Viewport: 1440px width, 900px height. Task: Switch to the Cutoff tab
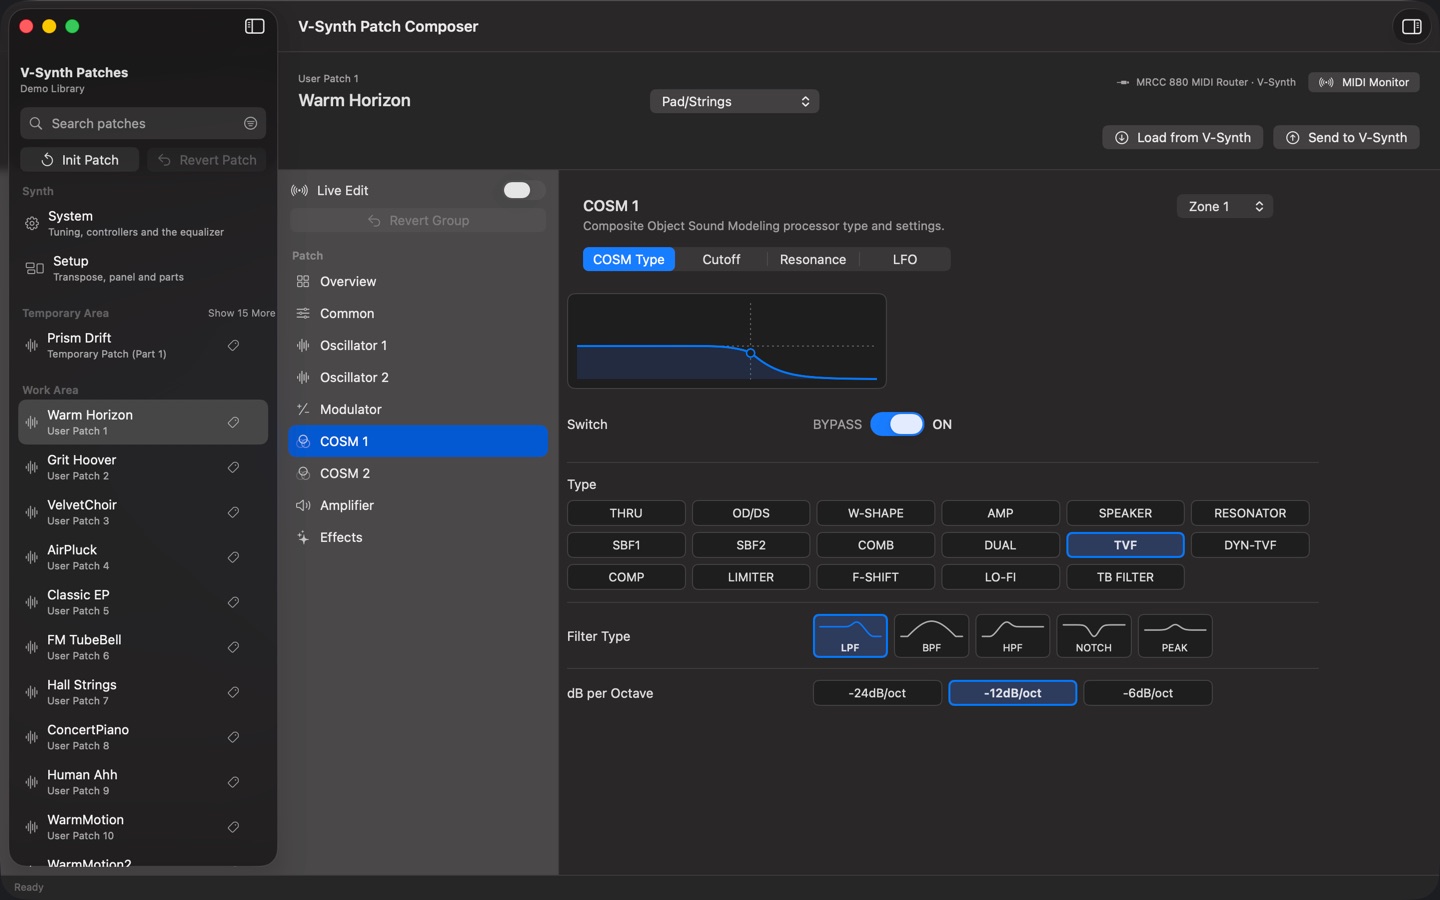pos(721,259)
